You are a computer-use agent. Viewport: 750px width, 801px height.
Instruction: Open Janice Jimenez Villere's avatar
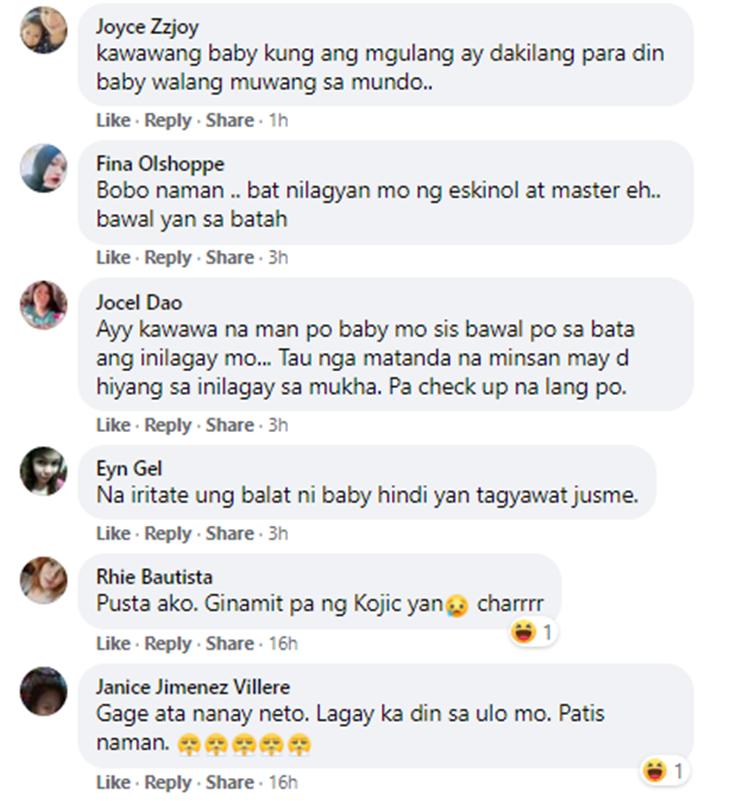pos(43,691)
